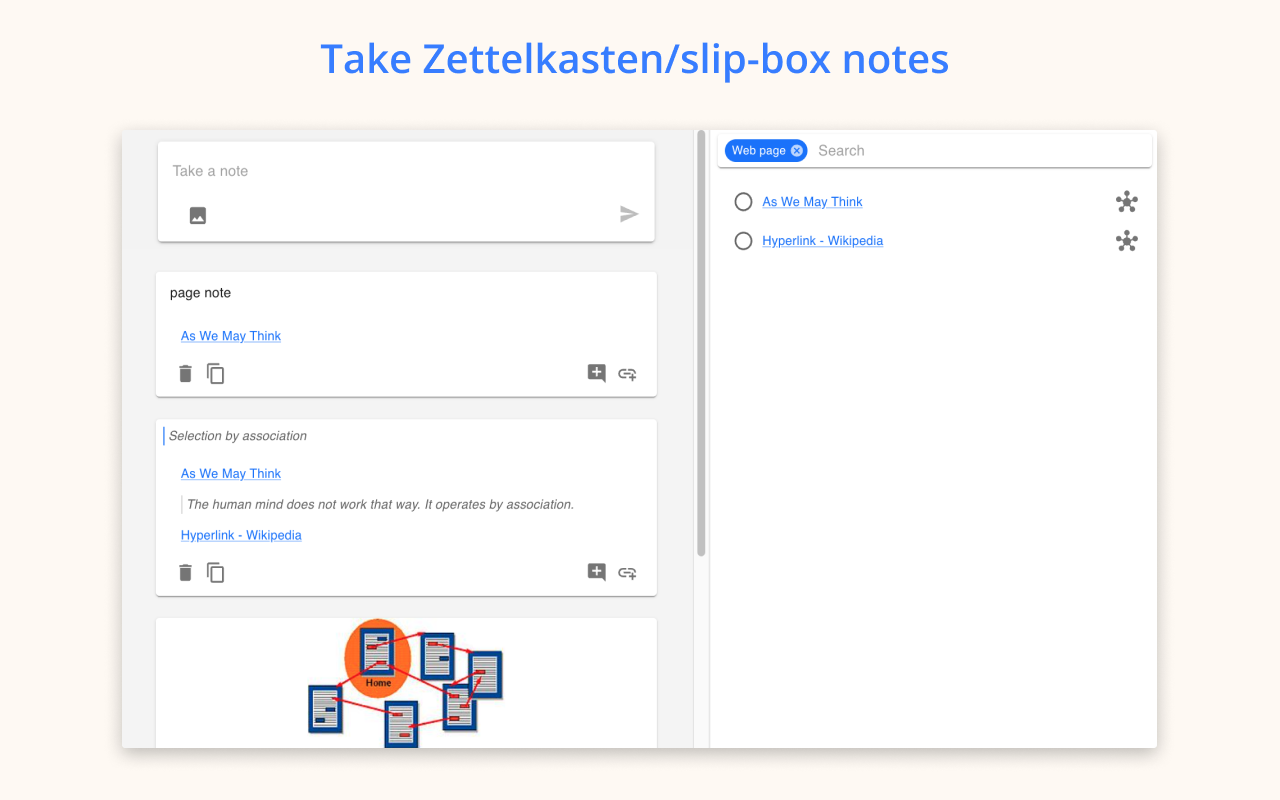Copy the 'Selection by association' note
Image resolution: width=1280 pixels, height=800 pixels.
click(216, 573)
